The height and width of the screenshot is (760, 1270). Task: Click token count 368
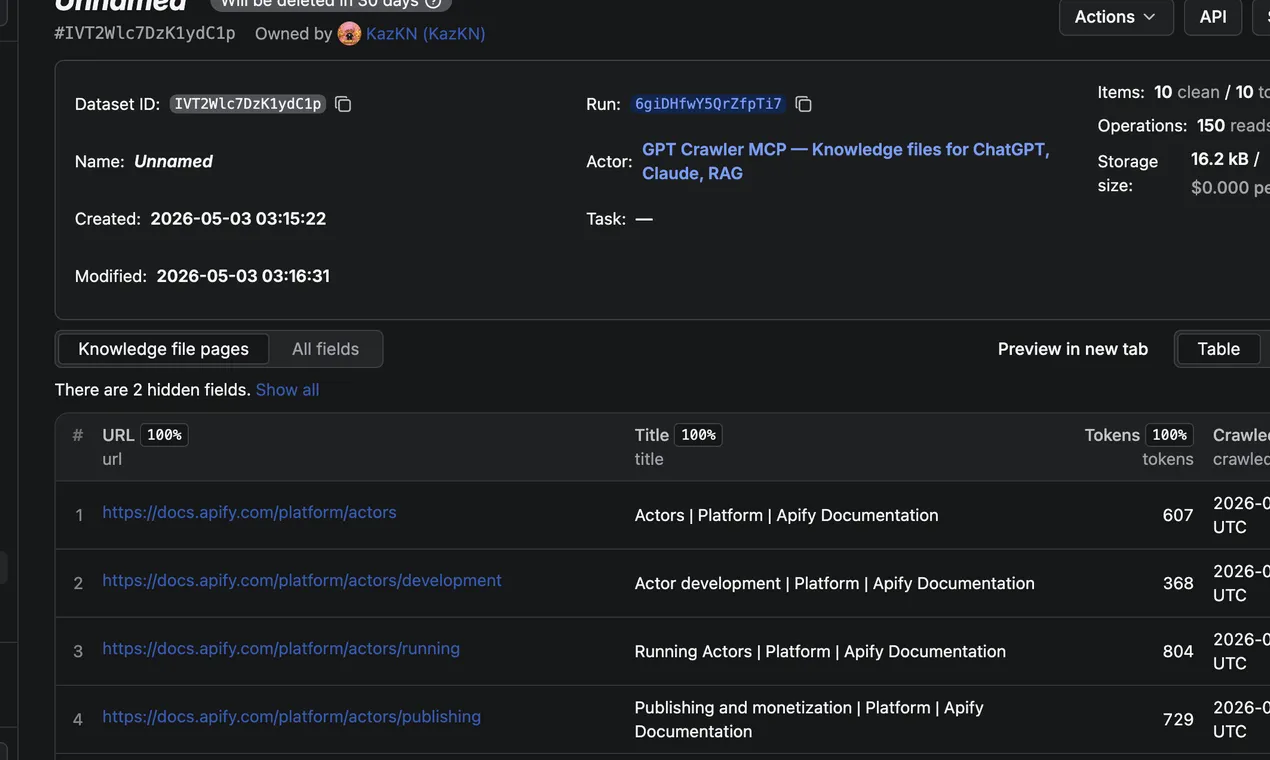pos(1178,583)
